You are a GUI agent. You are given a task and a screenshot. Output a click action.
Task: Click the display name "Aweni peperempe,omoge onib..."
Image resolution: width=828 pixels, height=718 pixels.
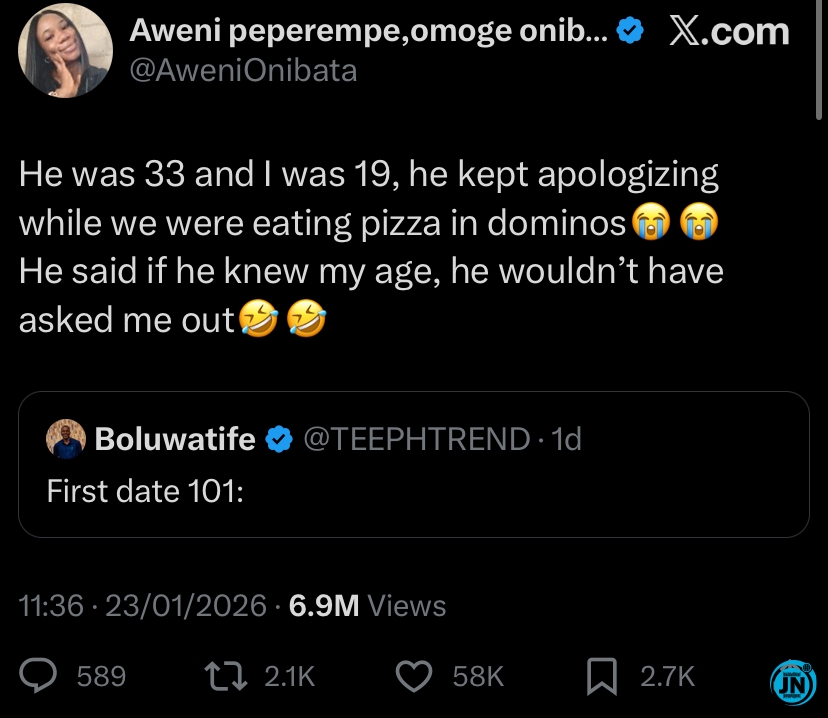370,32
